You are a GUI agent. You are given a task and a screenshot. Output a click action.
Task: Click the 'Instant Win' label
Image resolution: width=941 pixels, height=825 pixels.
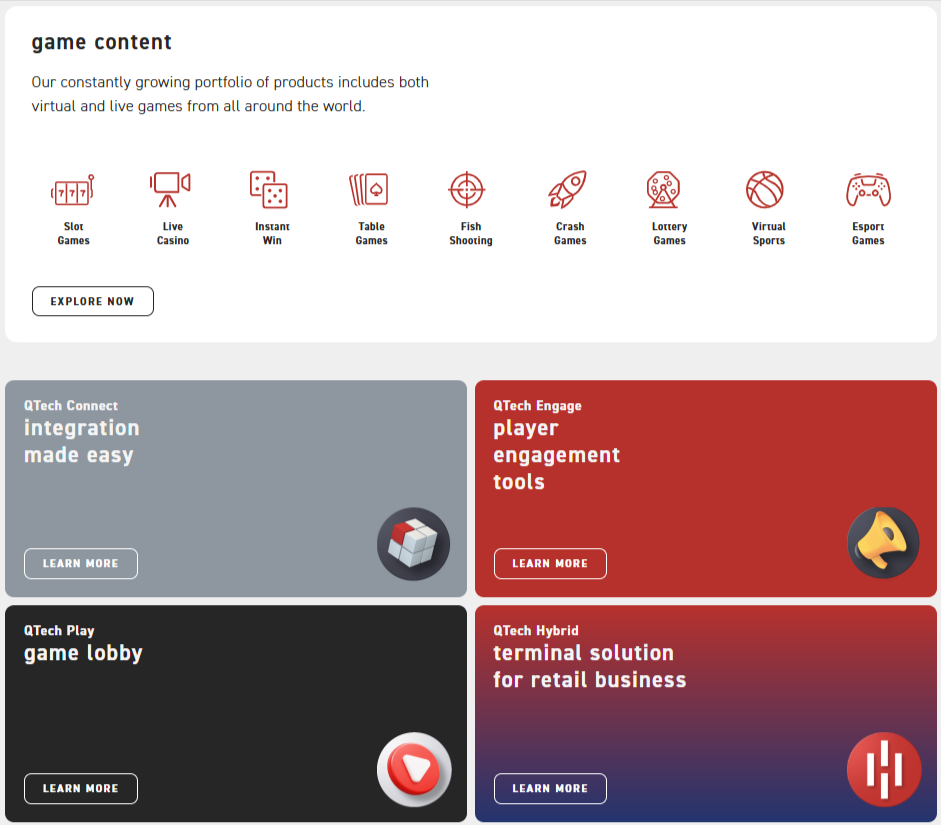click(x=272, y=233)
